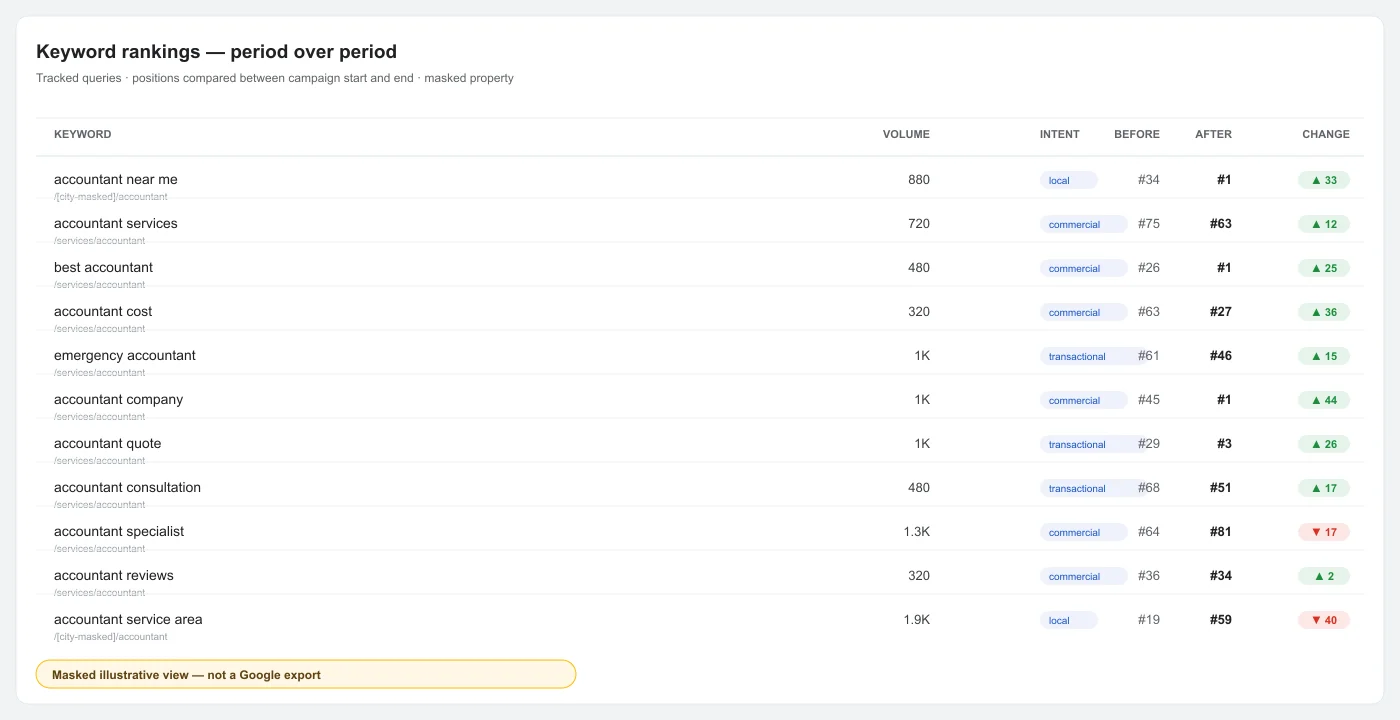This screenshot has width=1400, height=720.
Task: Click the 880 volume value
Action: (x=919, y=180)
